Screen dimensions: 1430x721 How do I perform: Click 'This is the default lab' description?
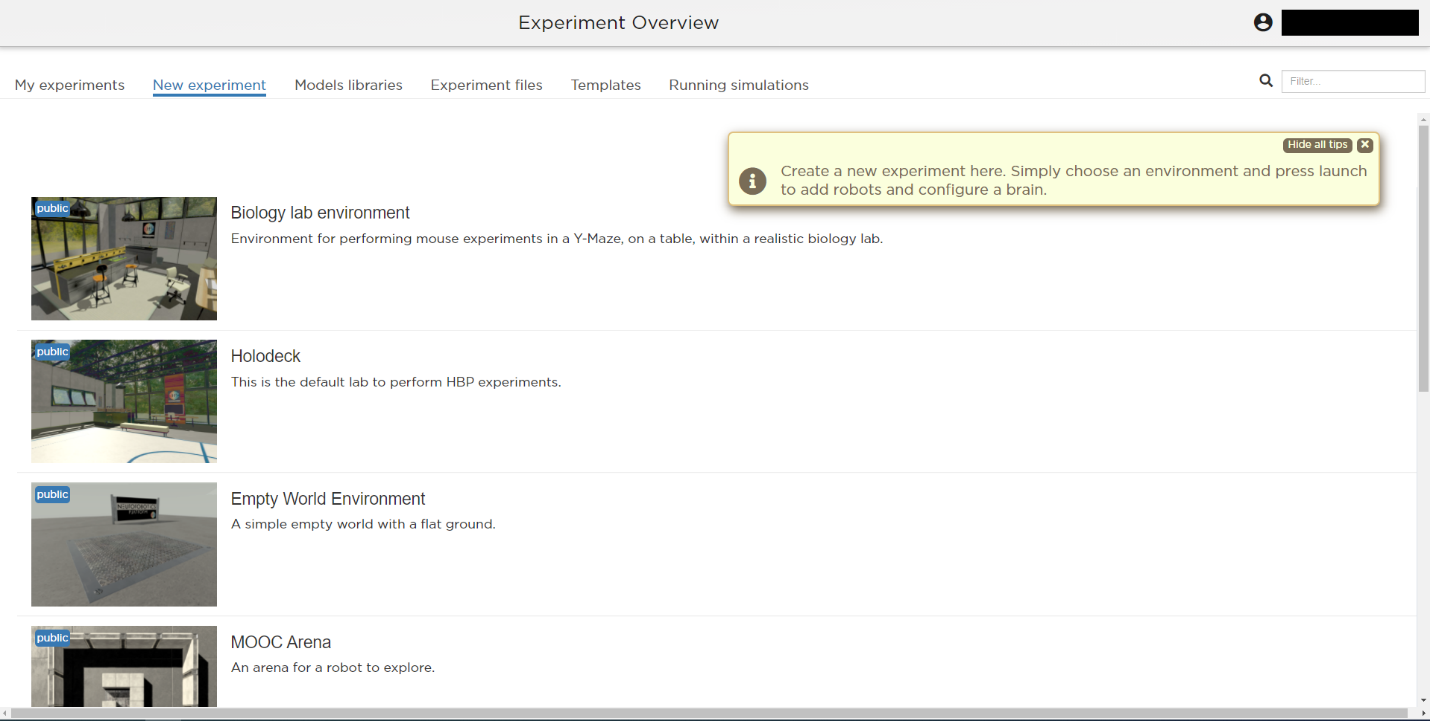click(396, 382)
